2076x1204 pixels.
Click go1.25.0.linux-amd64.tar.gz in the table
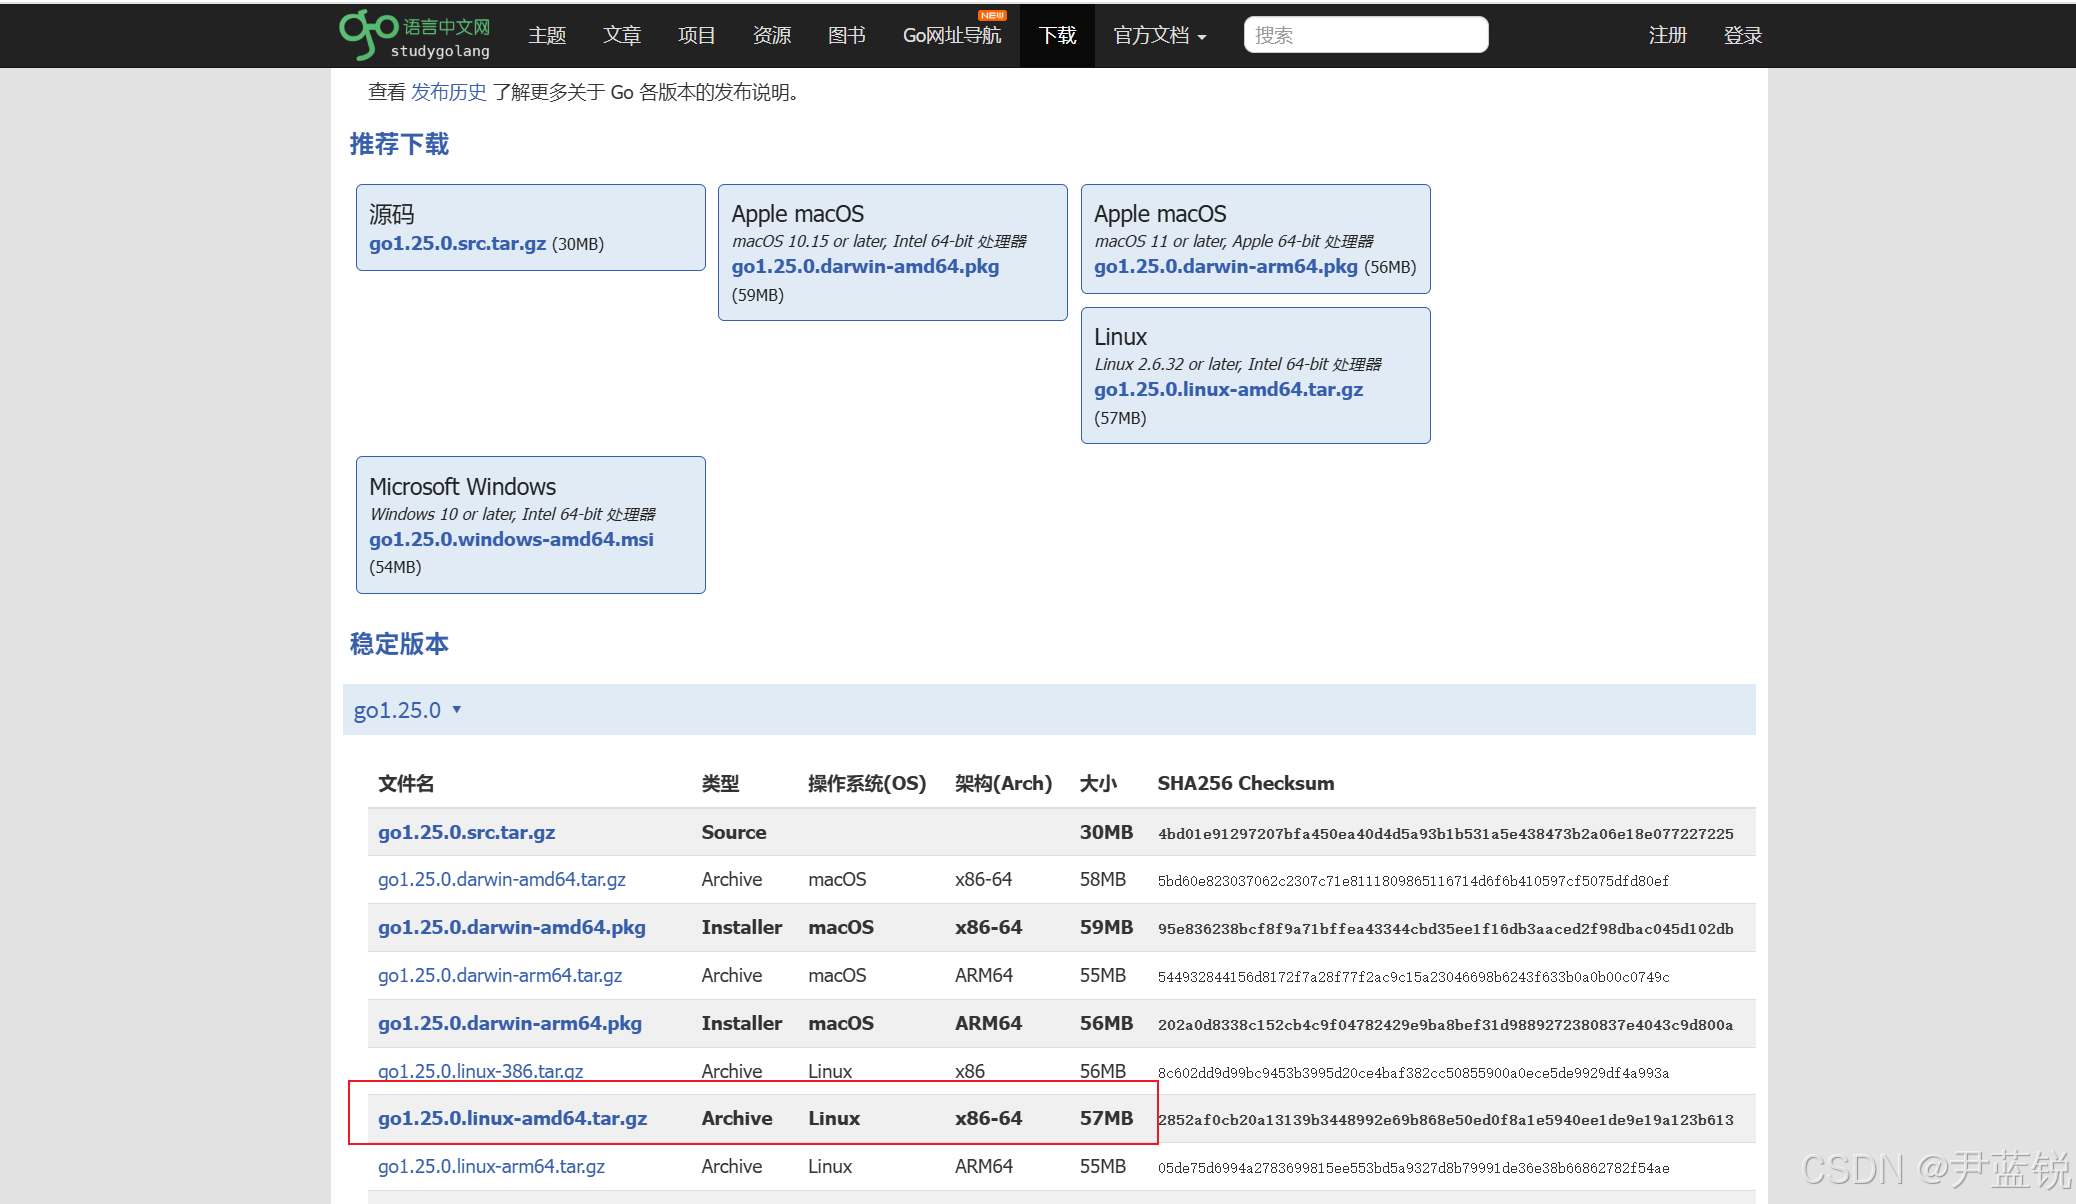(512, 1118)
